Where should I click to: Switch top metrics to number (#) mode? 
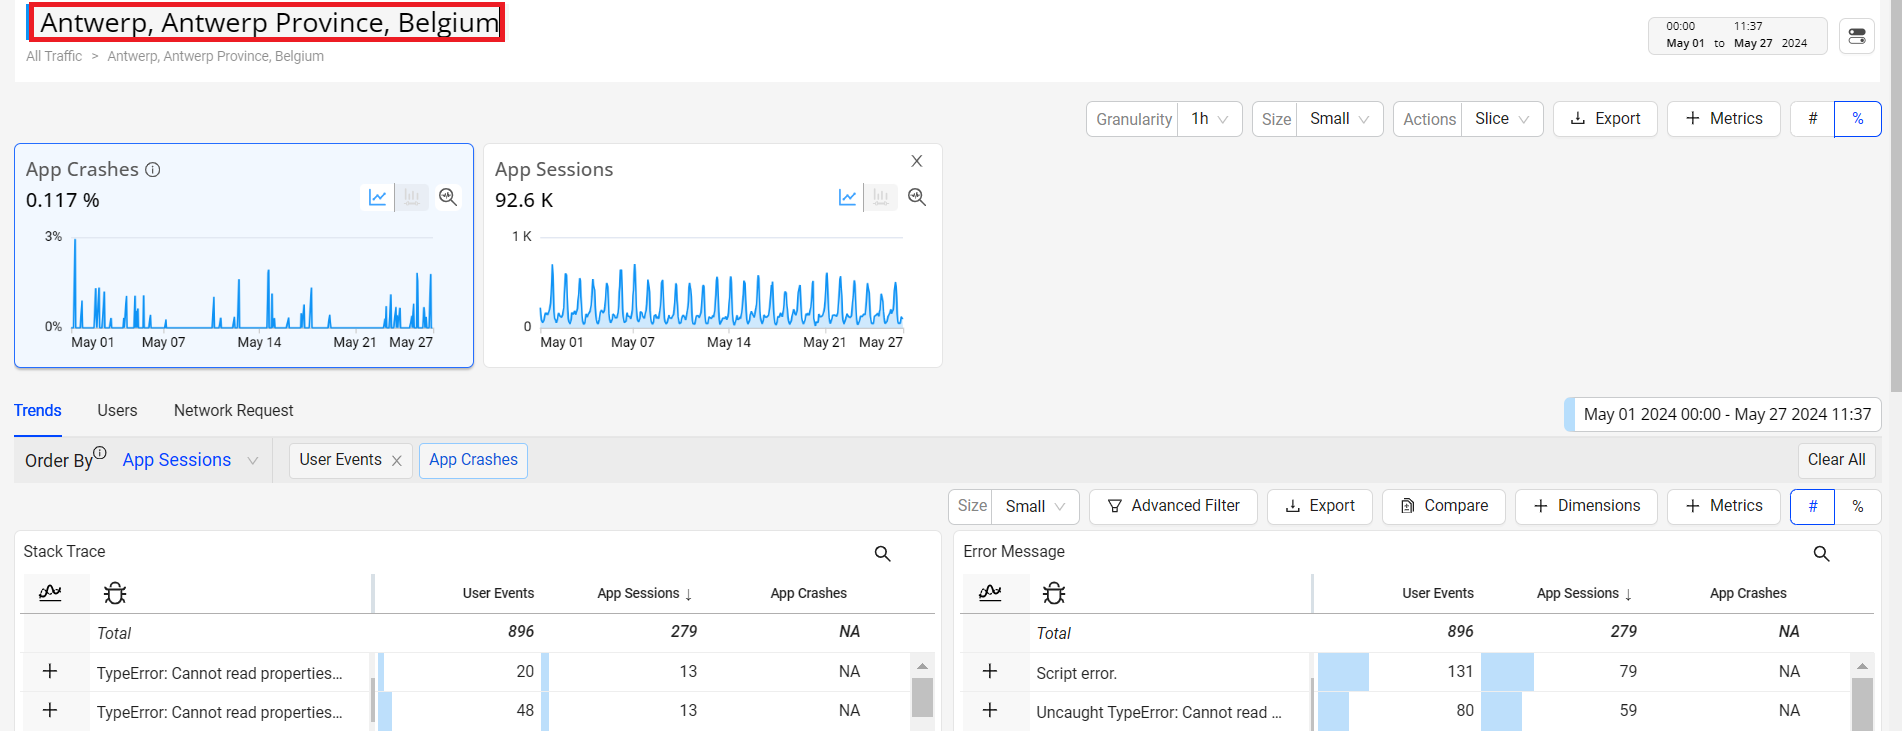(1812, 119)
